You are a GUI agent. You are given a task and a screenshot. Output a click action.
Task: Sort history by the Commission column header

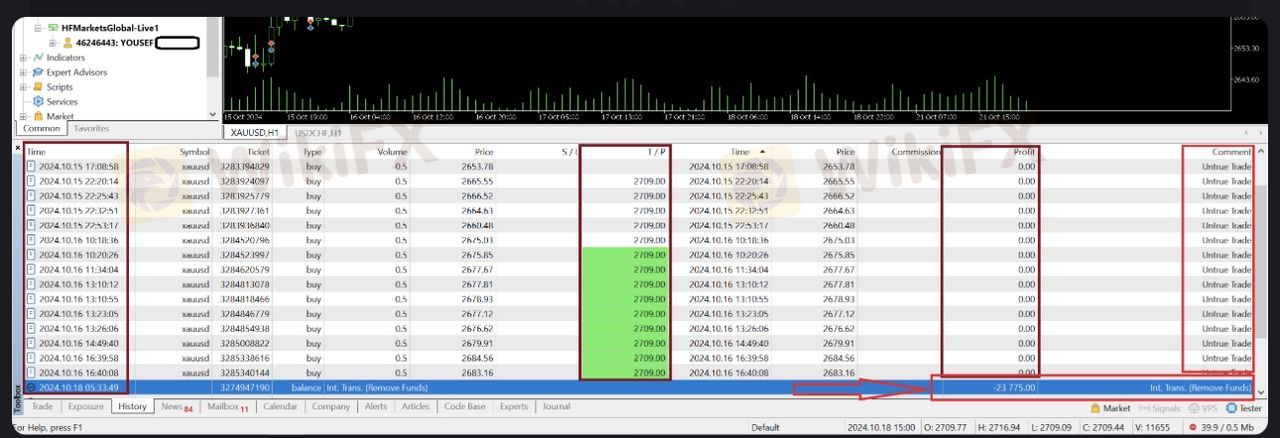click(x=916, y=152)
